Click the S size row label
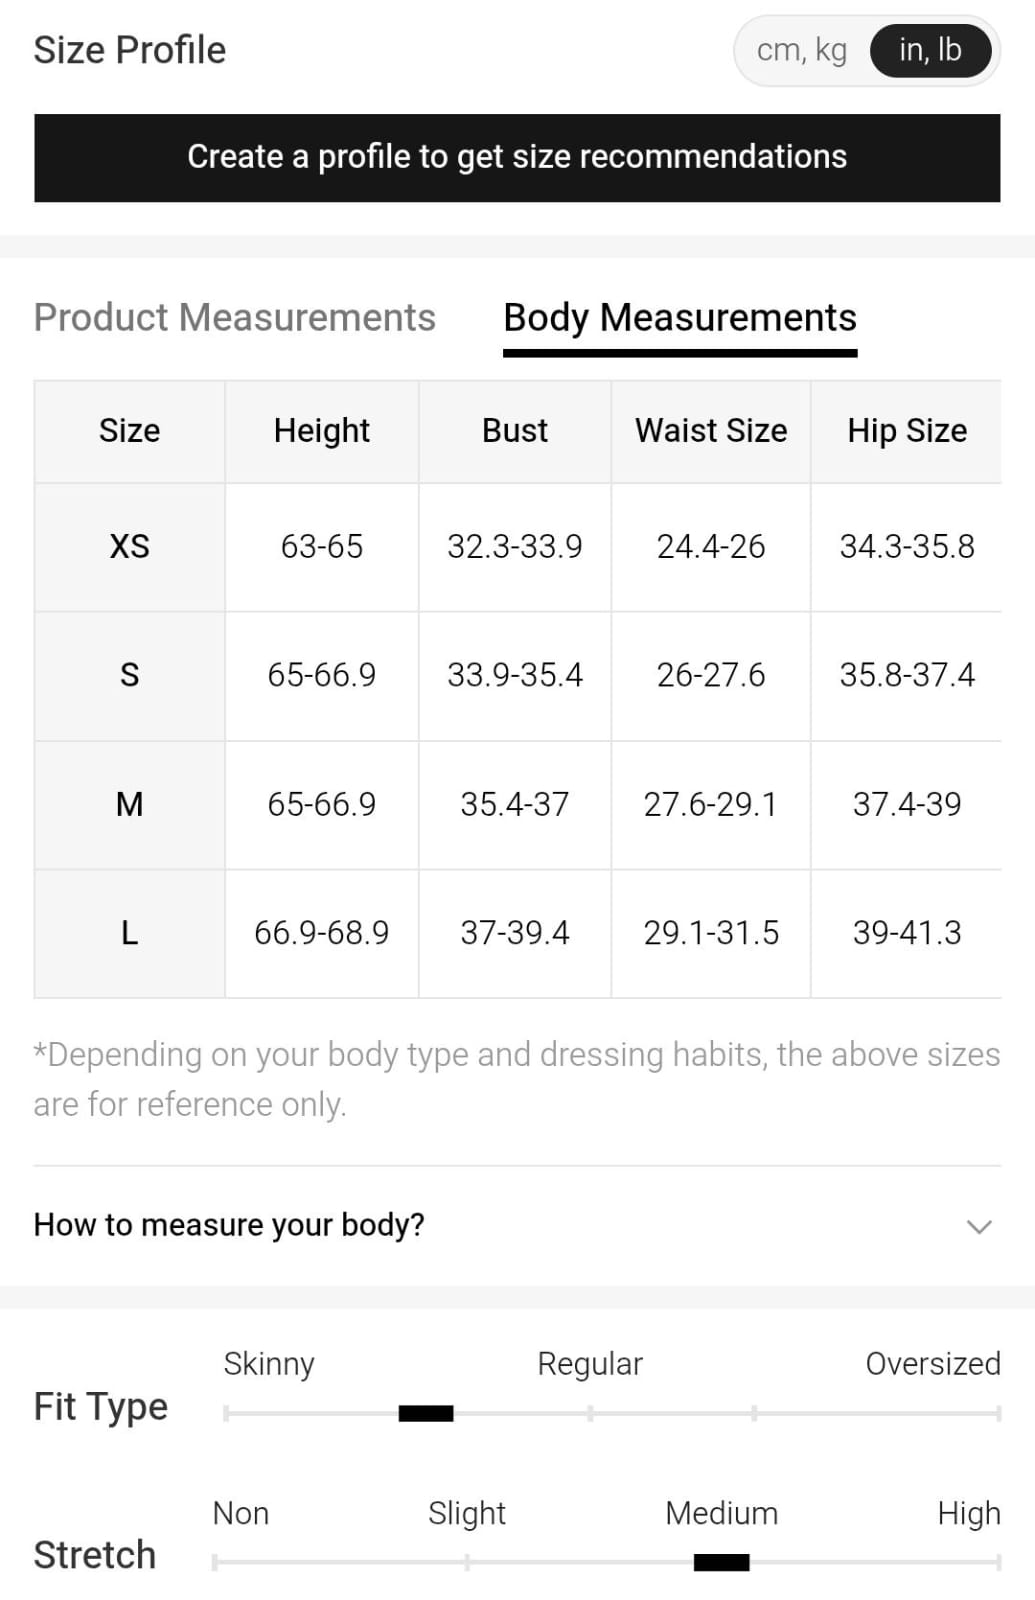This screenshot has height=1600, width=1035. click(130, 675)
